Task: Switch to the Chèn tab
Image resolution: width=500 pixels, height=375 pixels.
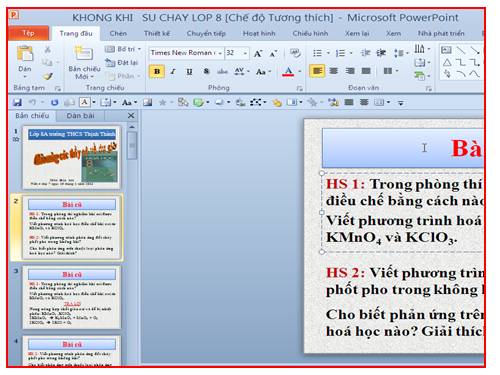Action: [x=118, y=33]
